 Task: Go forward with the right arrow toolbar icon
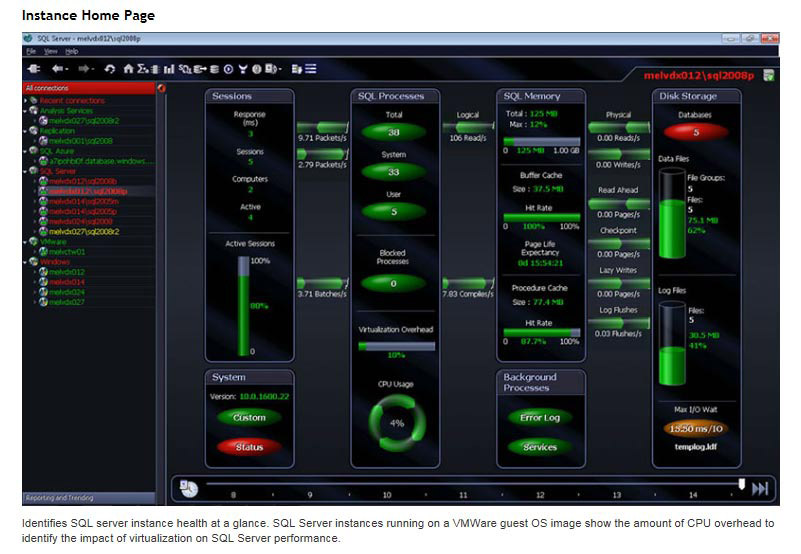click(84, 68)
